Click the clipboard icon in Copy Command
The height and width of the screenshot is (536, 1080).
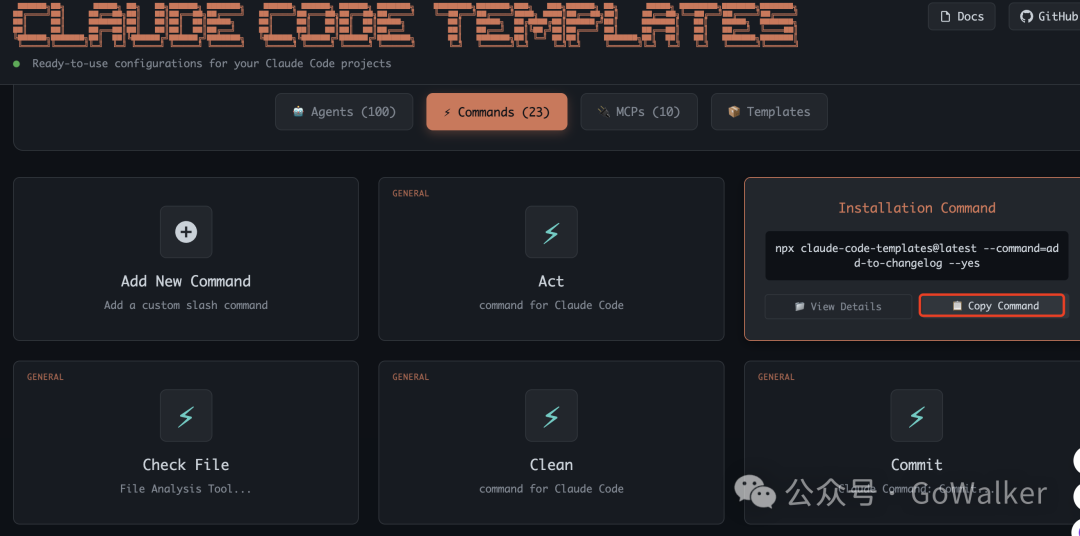957,306
